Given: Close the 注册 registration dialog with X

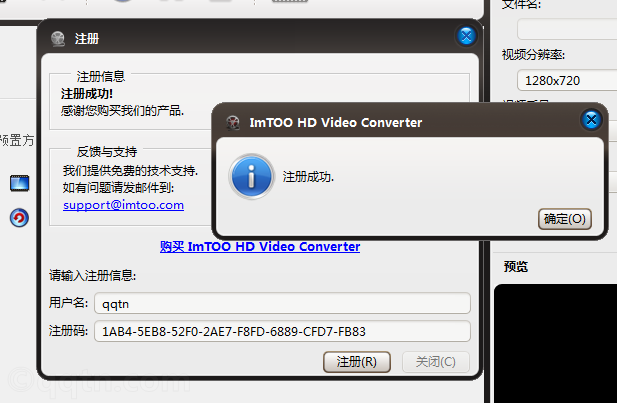Looking at the screenshot, I should click(x=466, y=36).
